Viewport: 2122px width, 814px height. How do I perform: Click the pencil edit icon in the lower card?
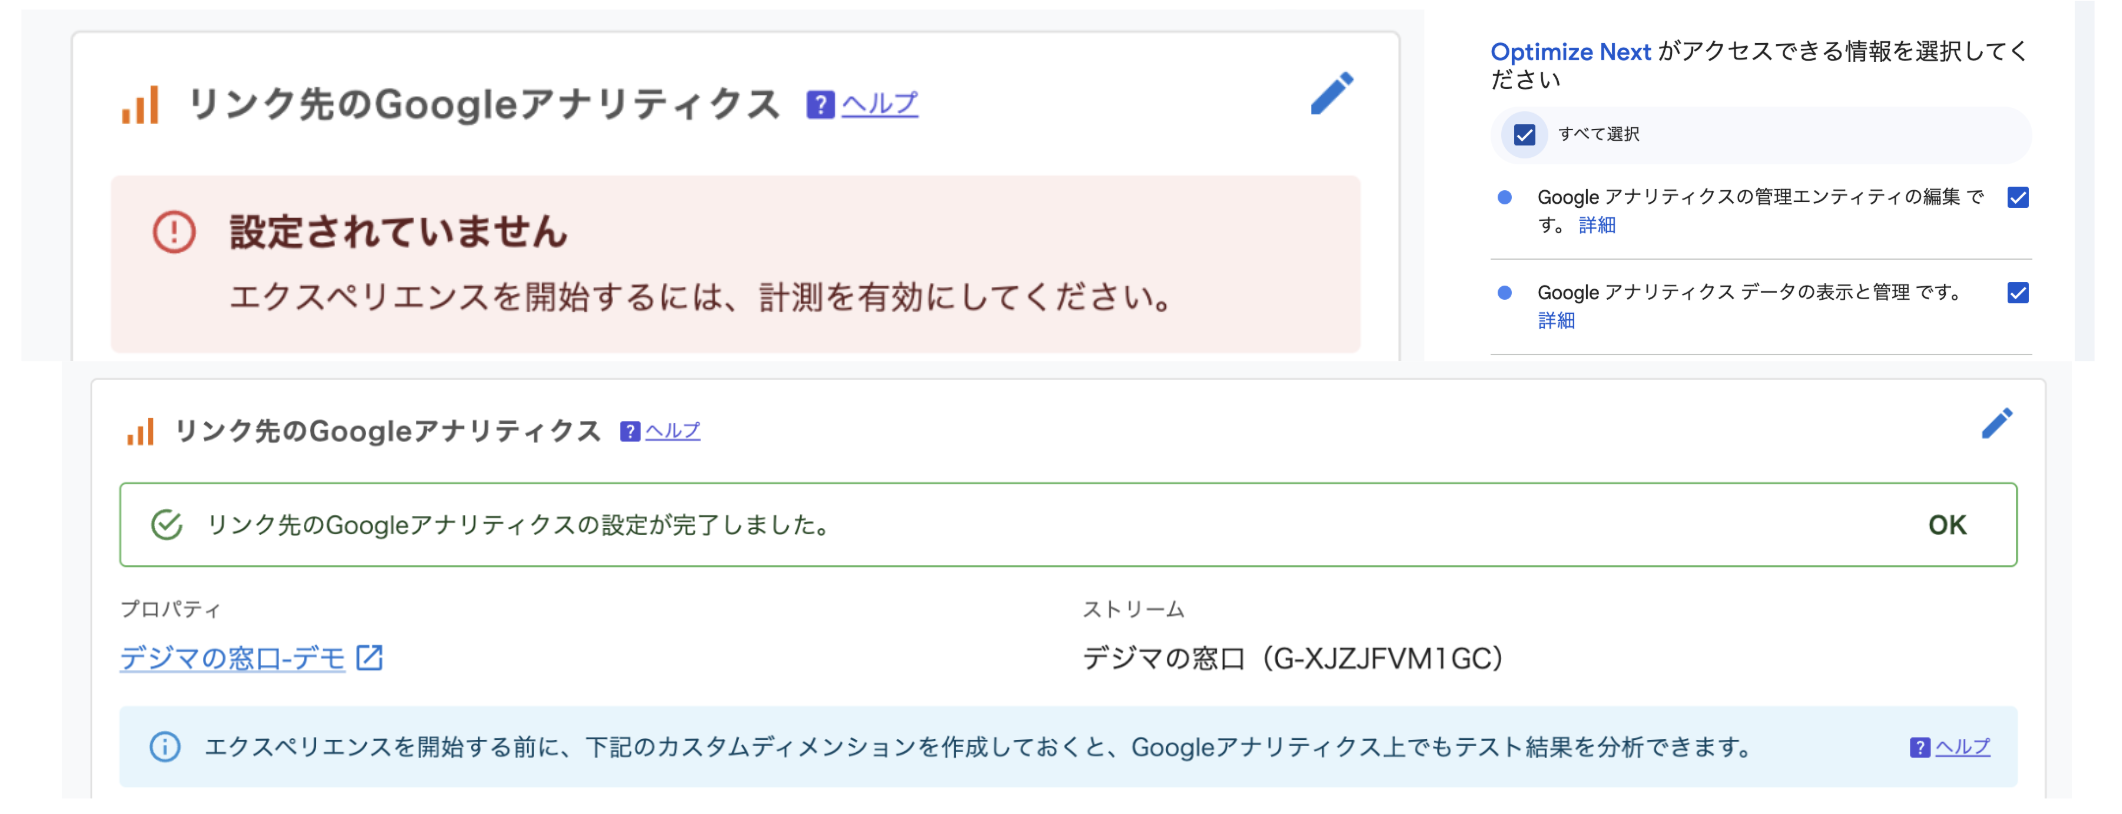(x=1996, y=424)
